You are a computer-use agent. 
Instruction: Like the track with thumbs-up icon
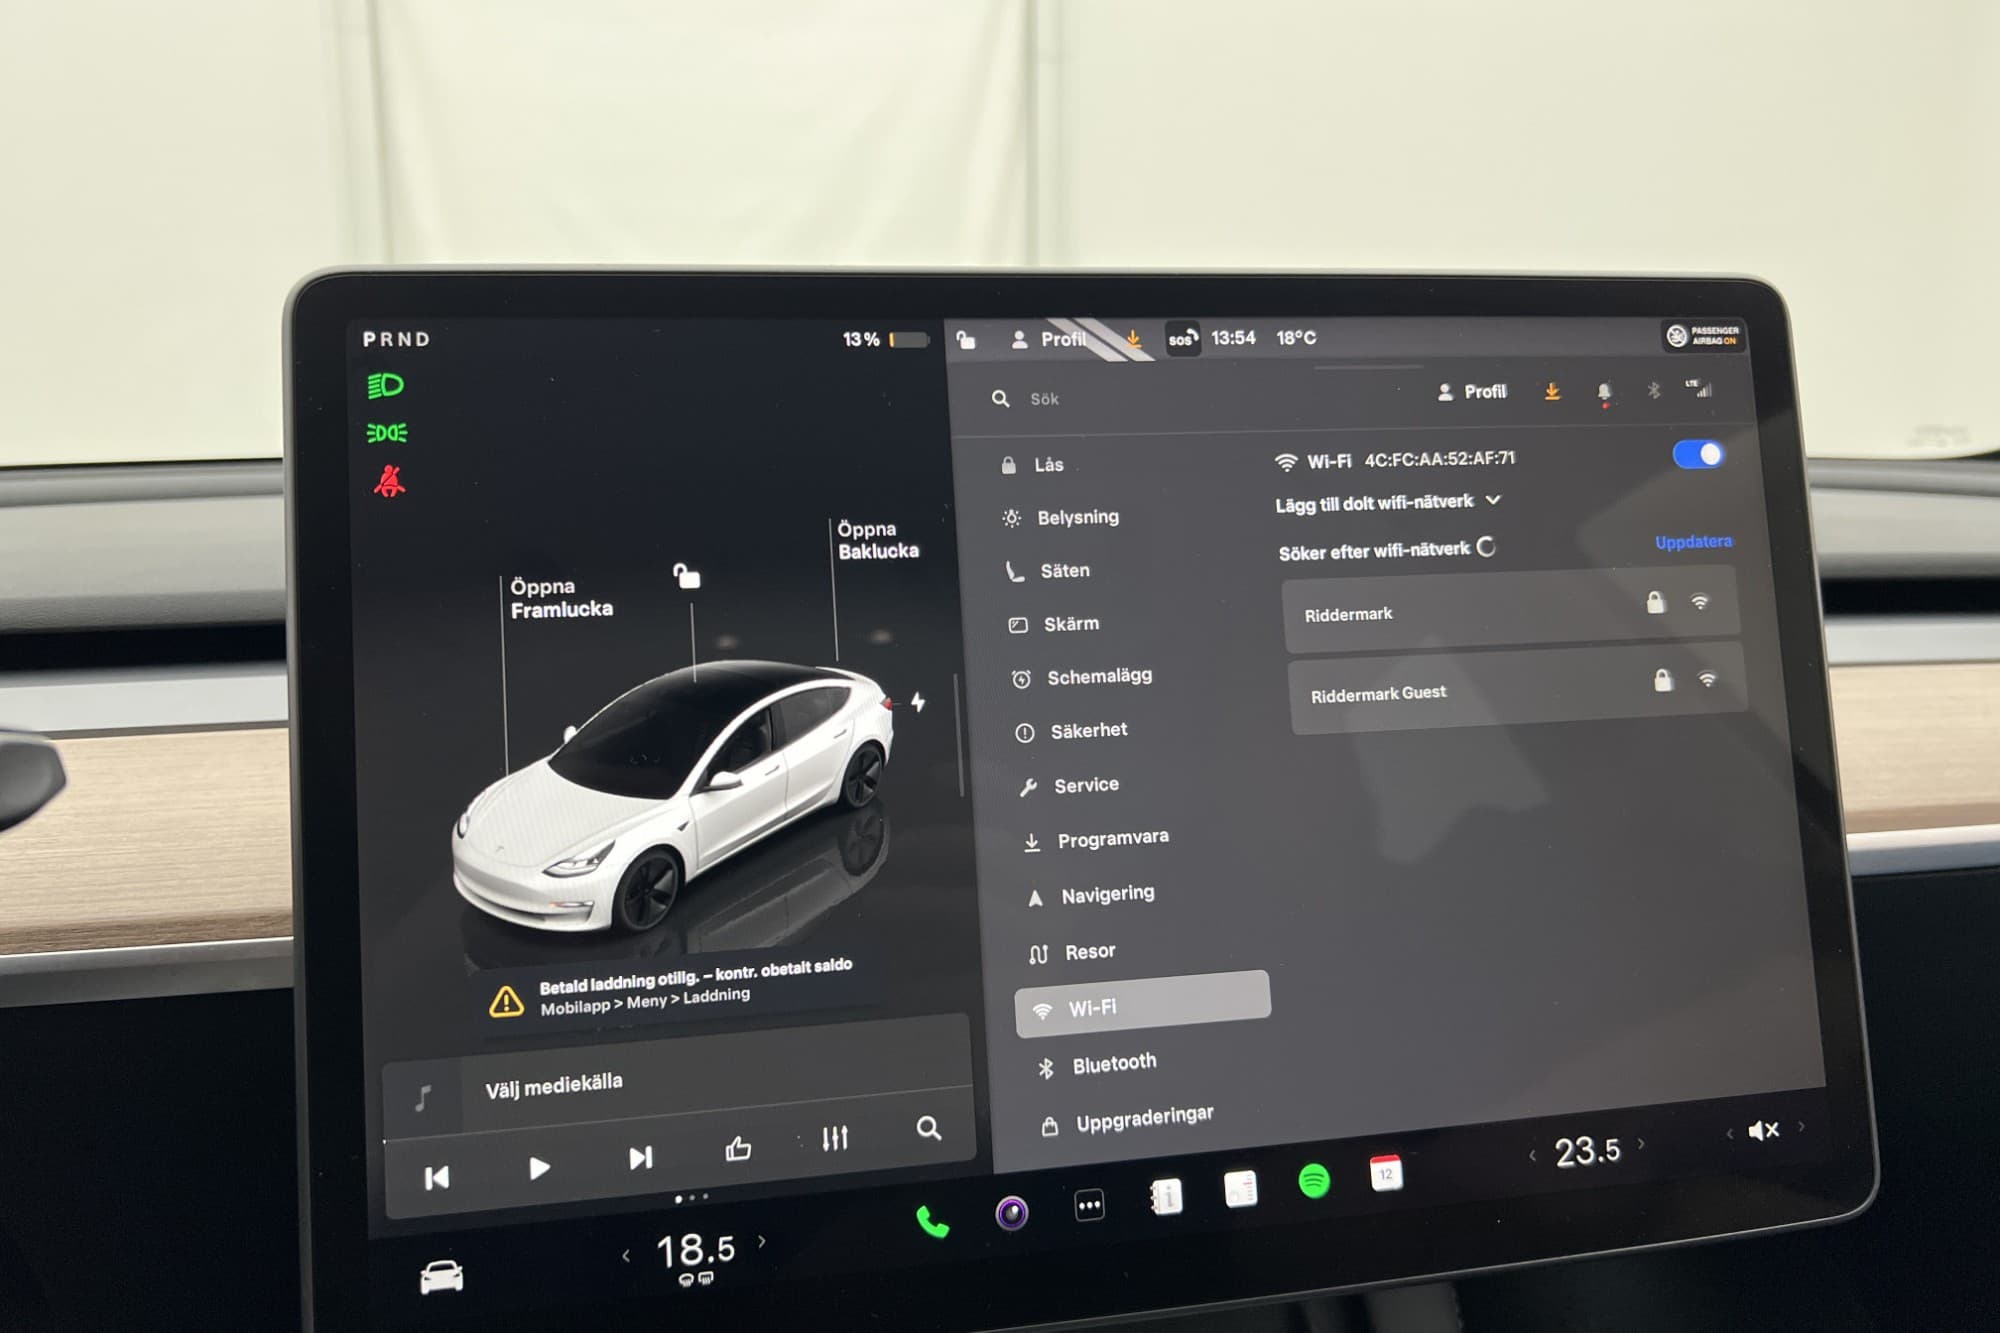[738, 1148]
